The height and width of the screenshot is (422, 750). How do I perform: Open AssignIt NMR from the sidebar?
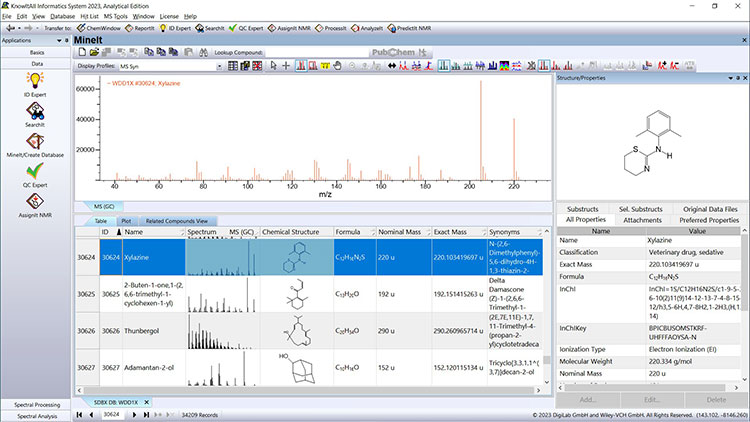(36, 203)
